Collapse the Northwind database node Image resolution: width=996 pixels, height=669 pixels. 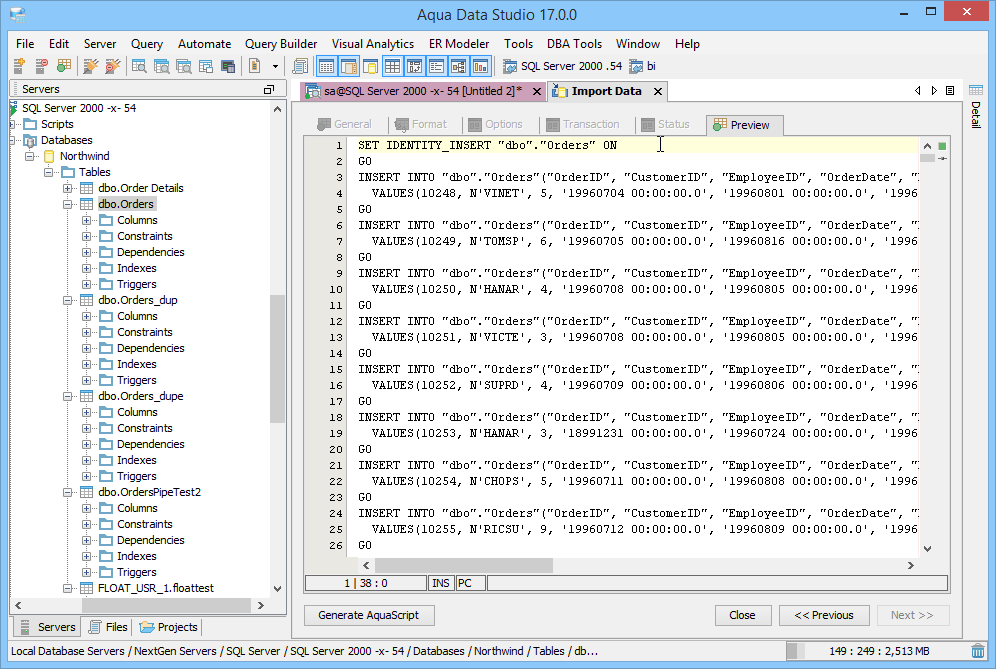29,156
